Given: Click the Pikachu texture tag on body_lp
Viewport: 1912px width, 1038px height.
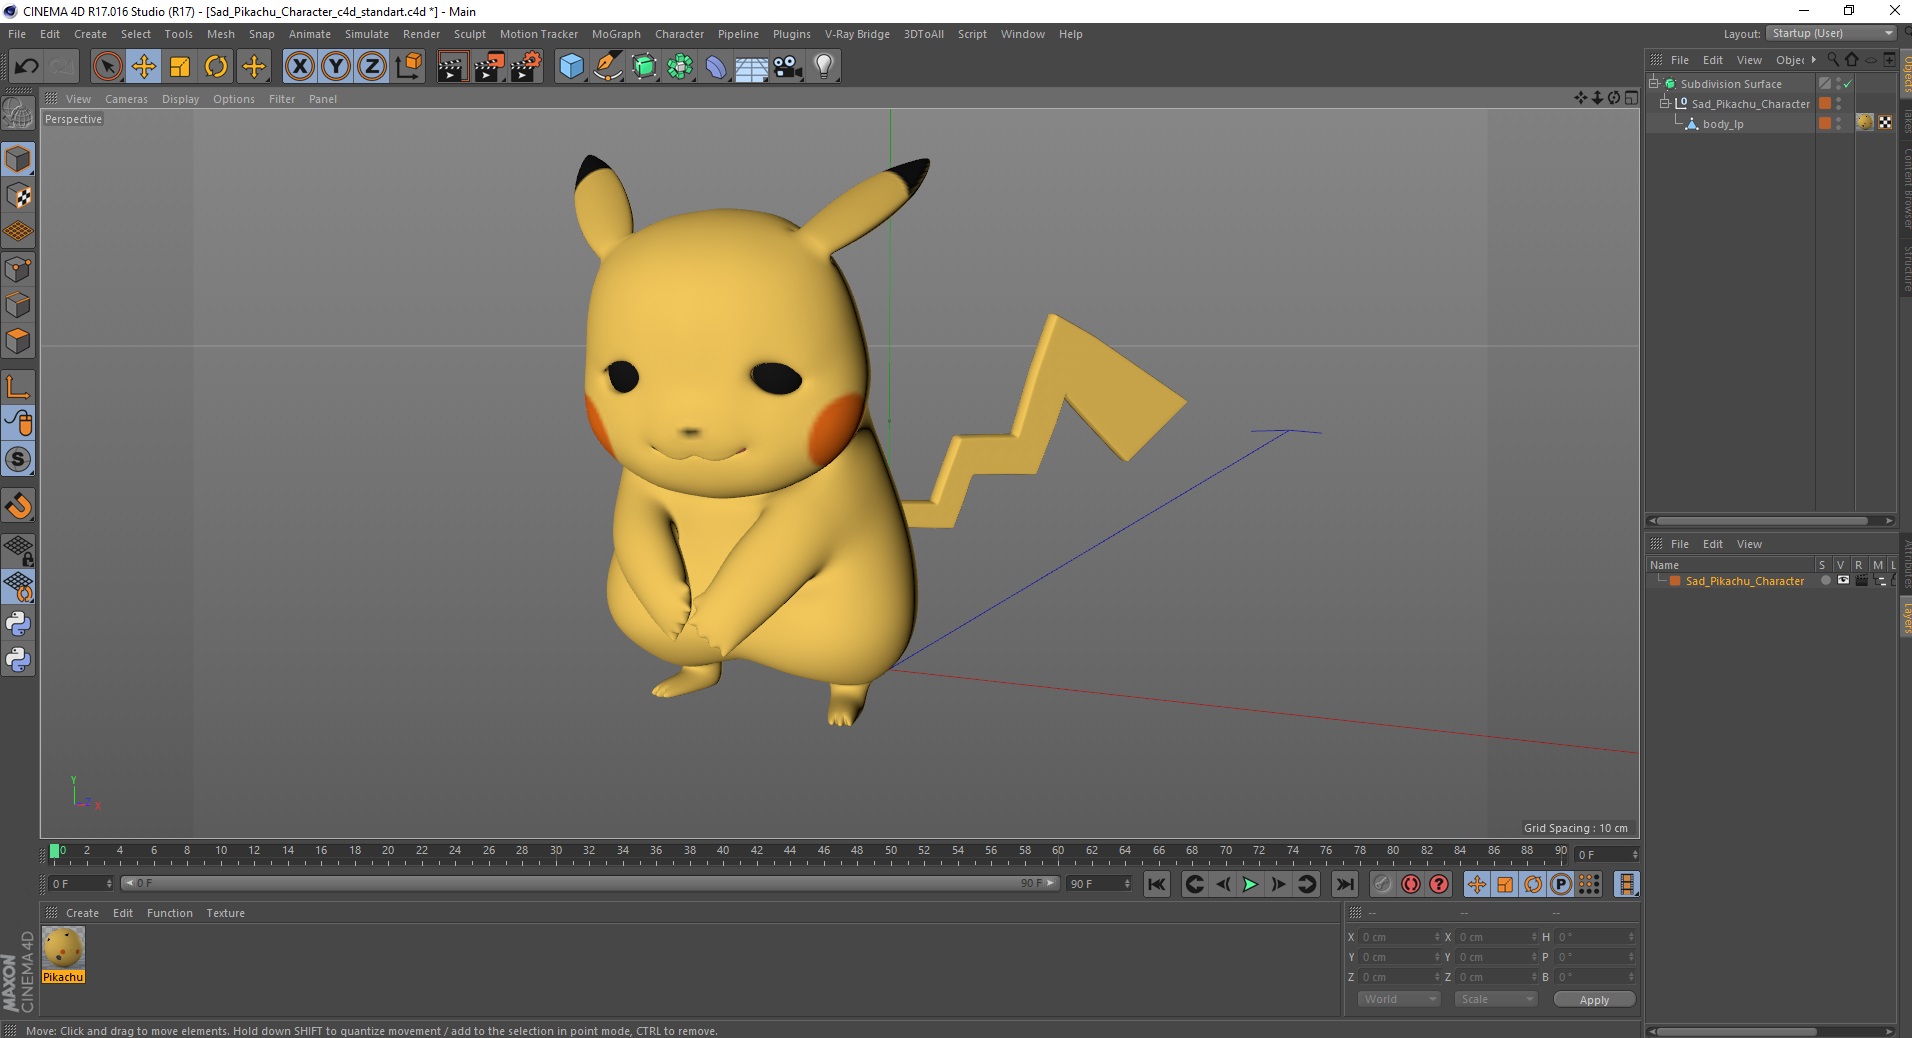Looking at the screenshot, I should pos(1865,122).
